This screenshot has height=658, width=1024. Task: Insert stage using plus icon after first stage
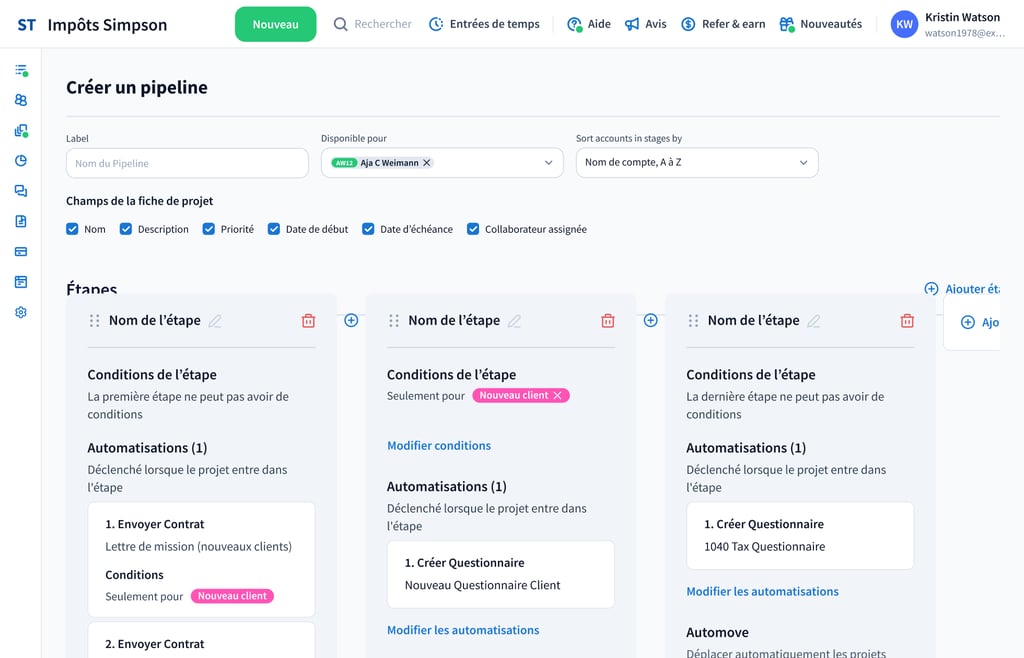tap(351, 320)
